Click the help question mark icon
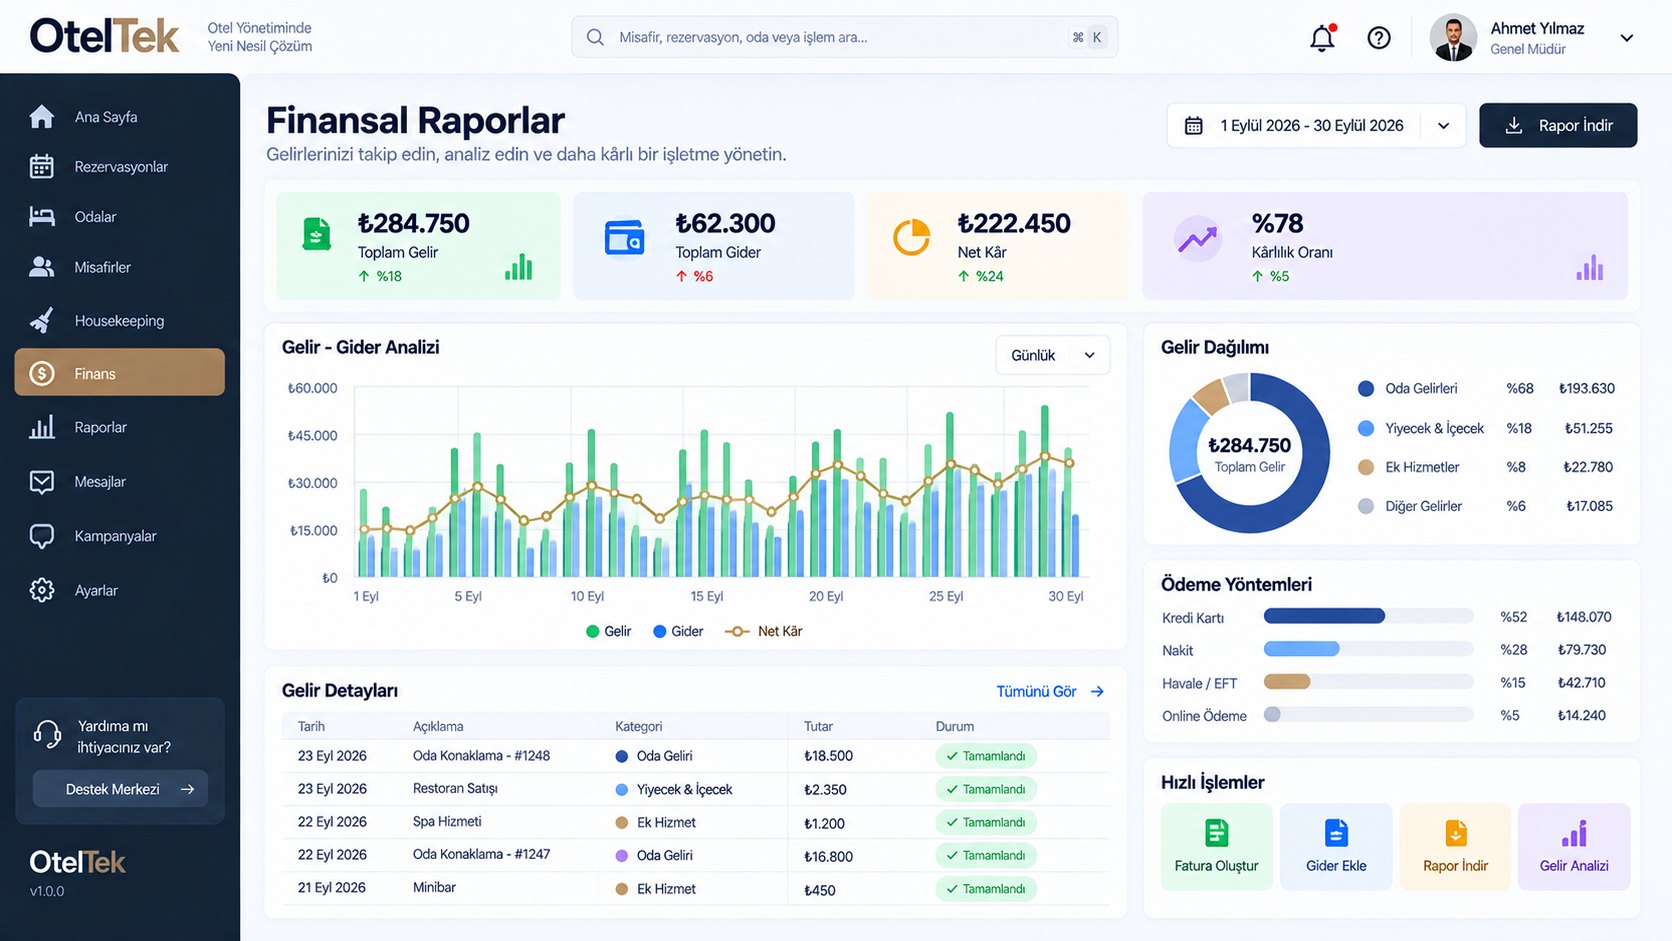The width and height of the screenshot is (1672, 941). click(1379, 38)
